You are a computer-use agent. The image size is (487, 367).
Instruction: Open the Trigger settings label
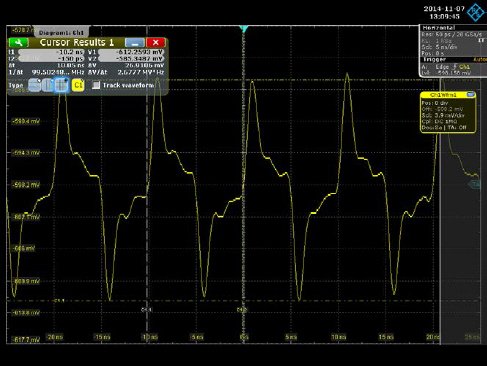[x=434, y=60]
